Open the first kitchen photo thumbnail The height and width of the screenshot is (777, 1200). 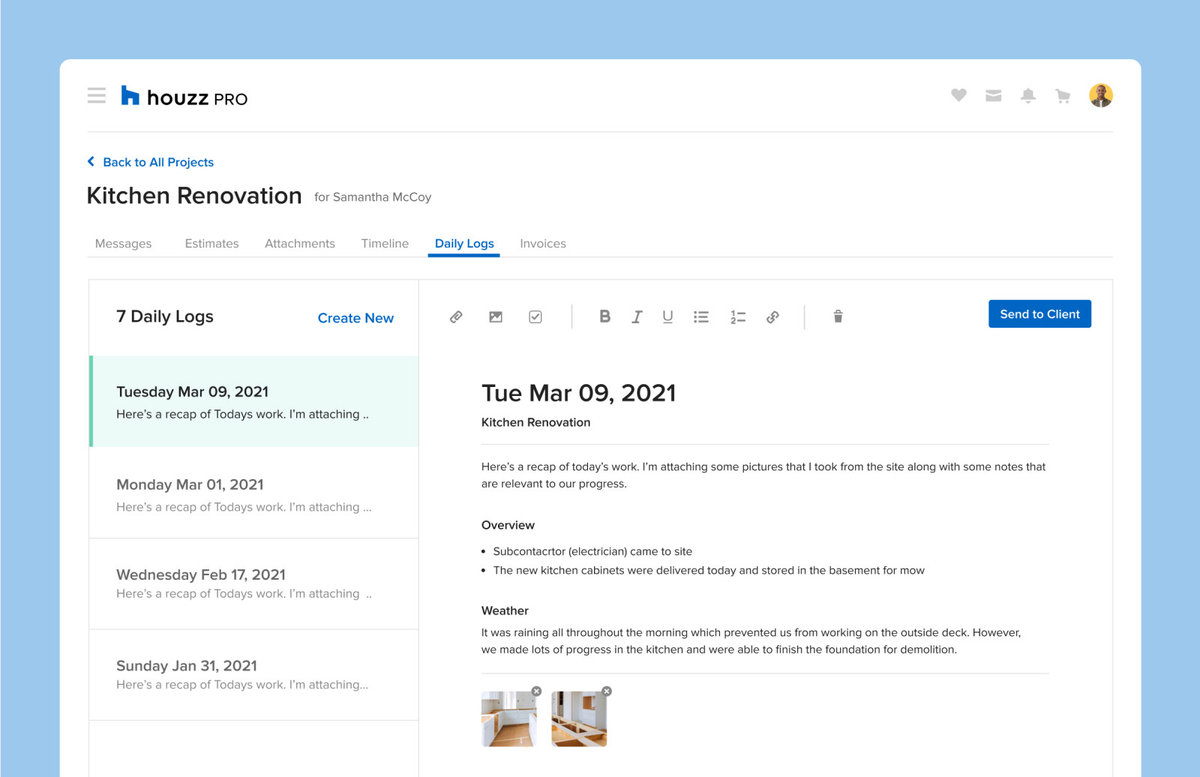point(509,716)
